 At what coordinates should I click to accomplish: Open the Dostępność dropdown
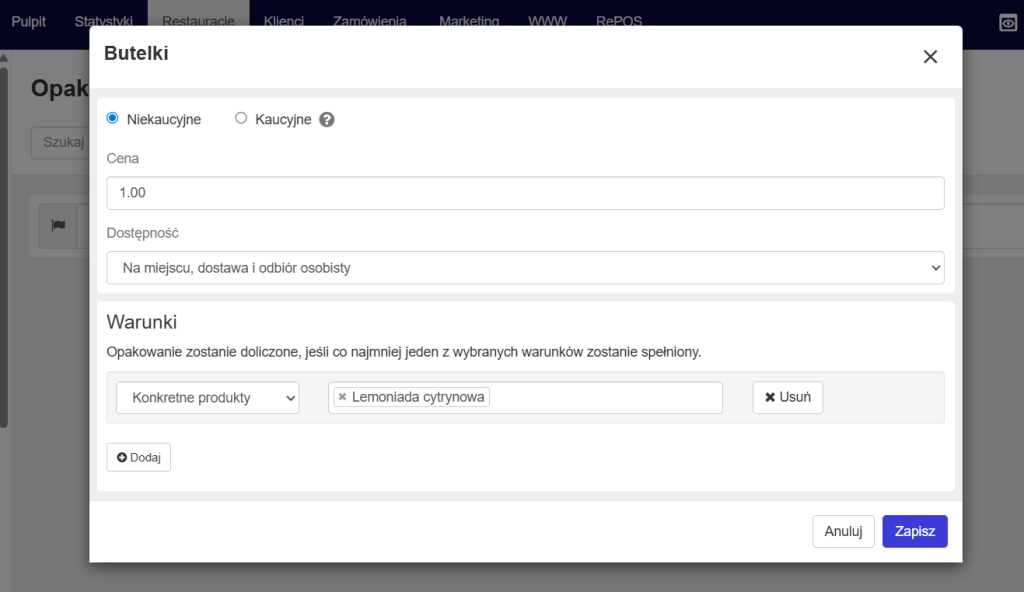pyautogui.click(x=525, y=268)
